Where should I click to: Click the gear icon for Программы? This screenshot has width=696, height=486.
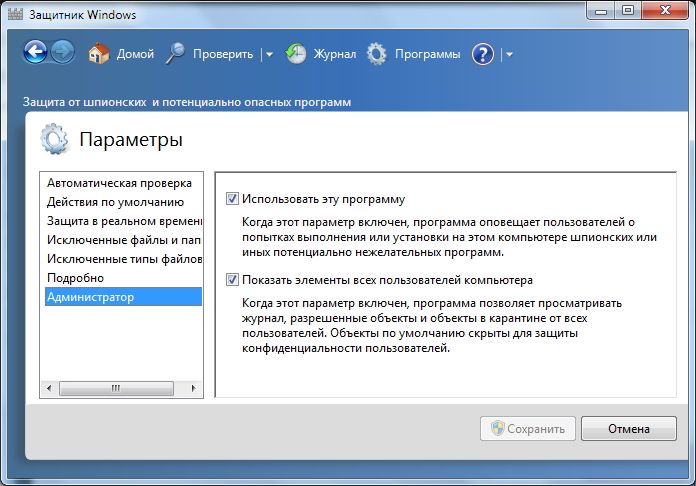click(x=376, y=54)
